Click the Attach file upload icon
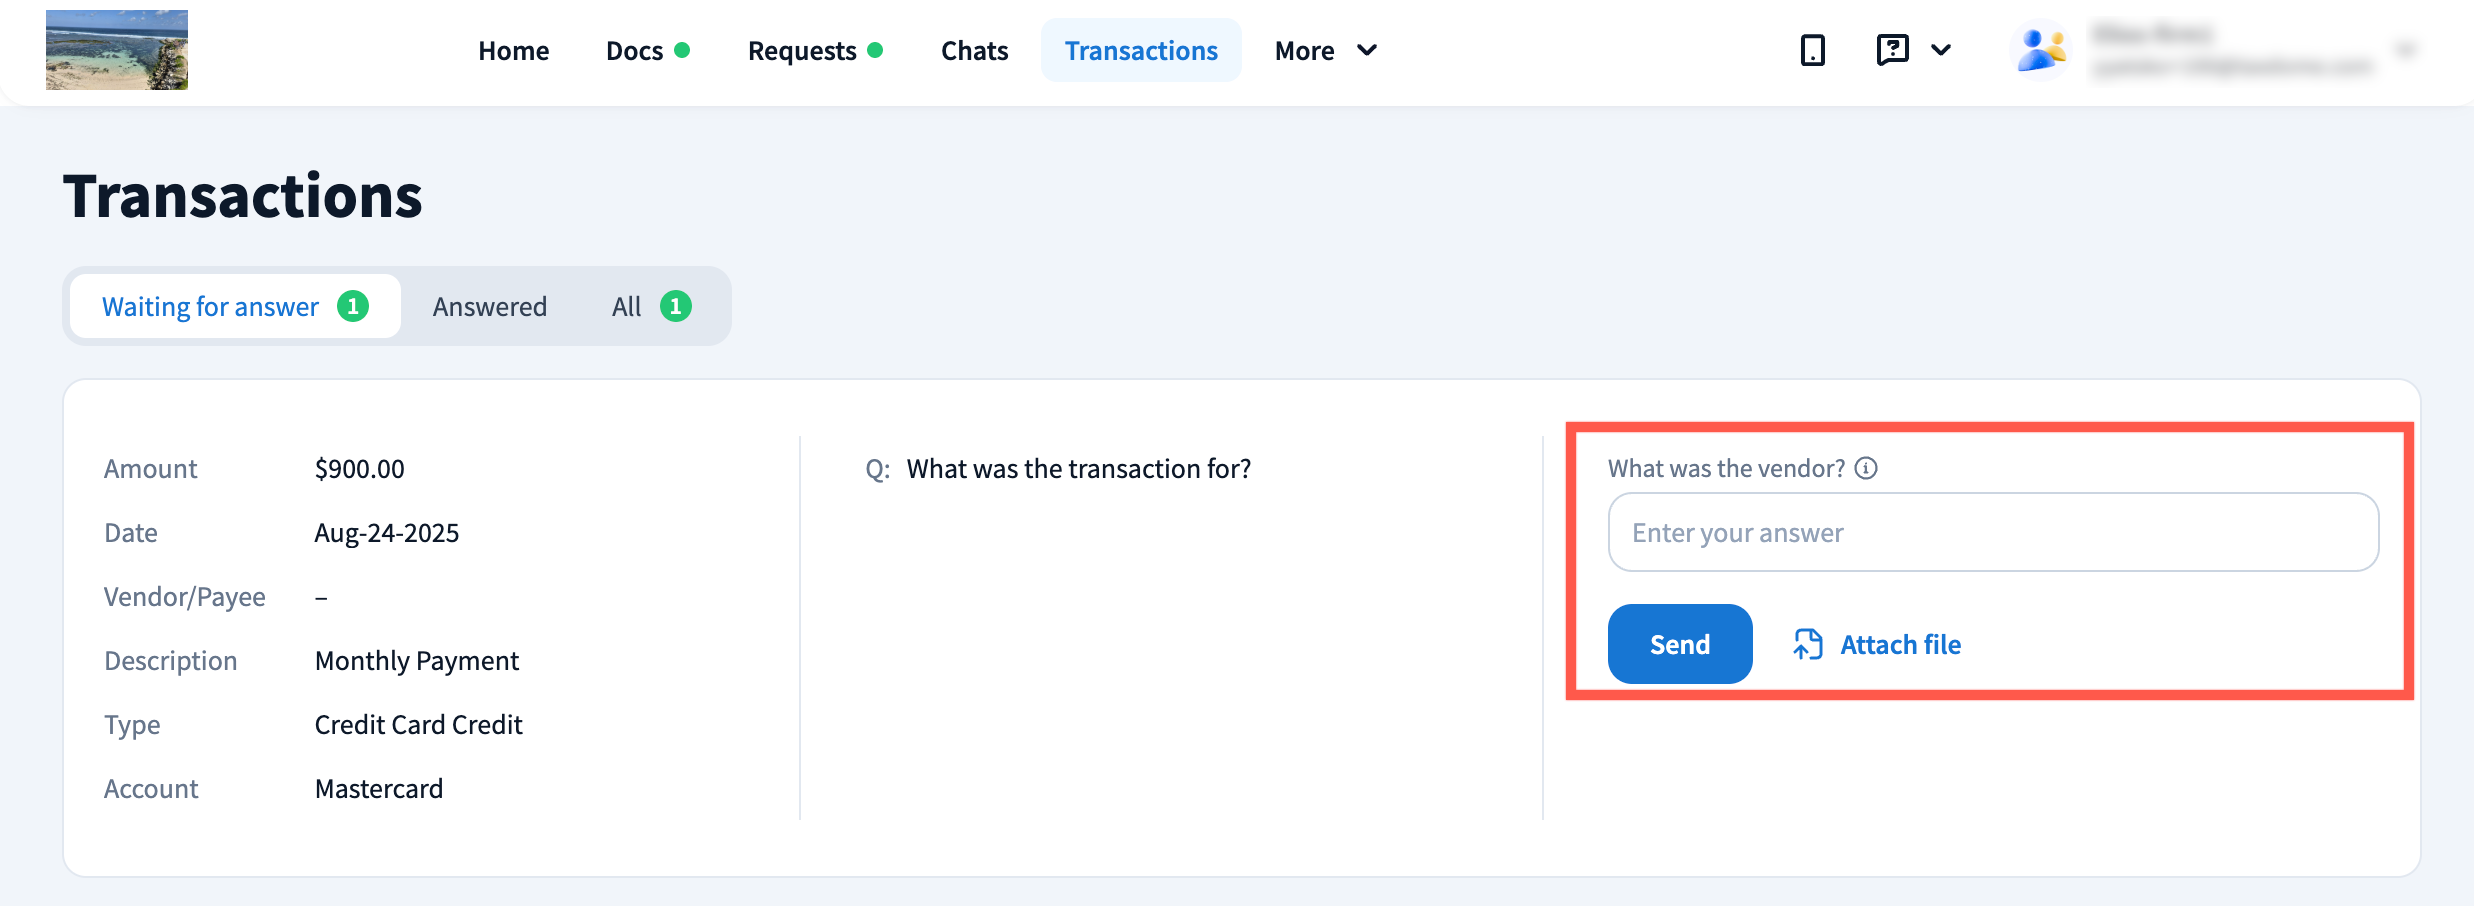The image size is (2474, 906). coord(1808,644)
